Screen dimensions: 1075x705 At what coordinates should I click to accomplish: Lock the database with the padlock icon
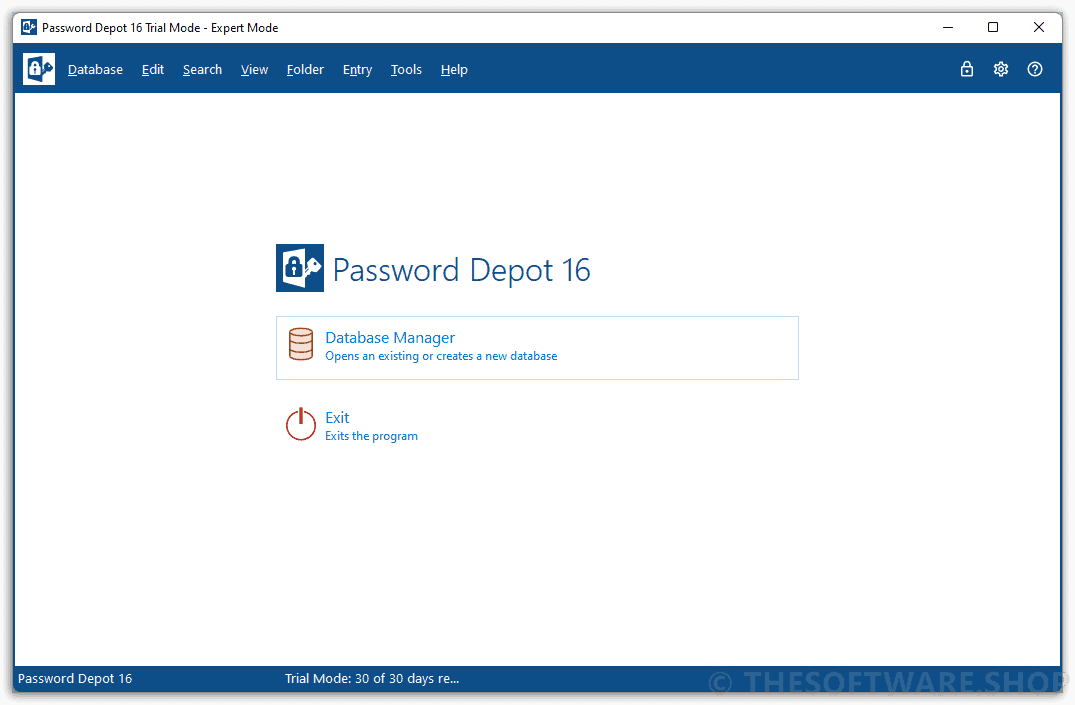pos(967,69)
